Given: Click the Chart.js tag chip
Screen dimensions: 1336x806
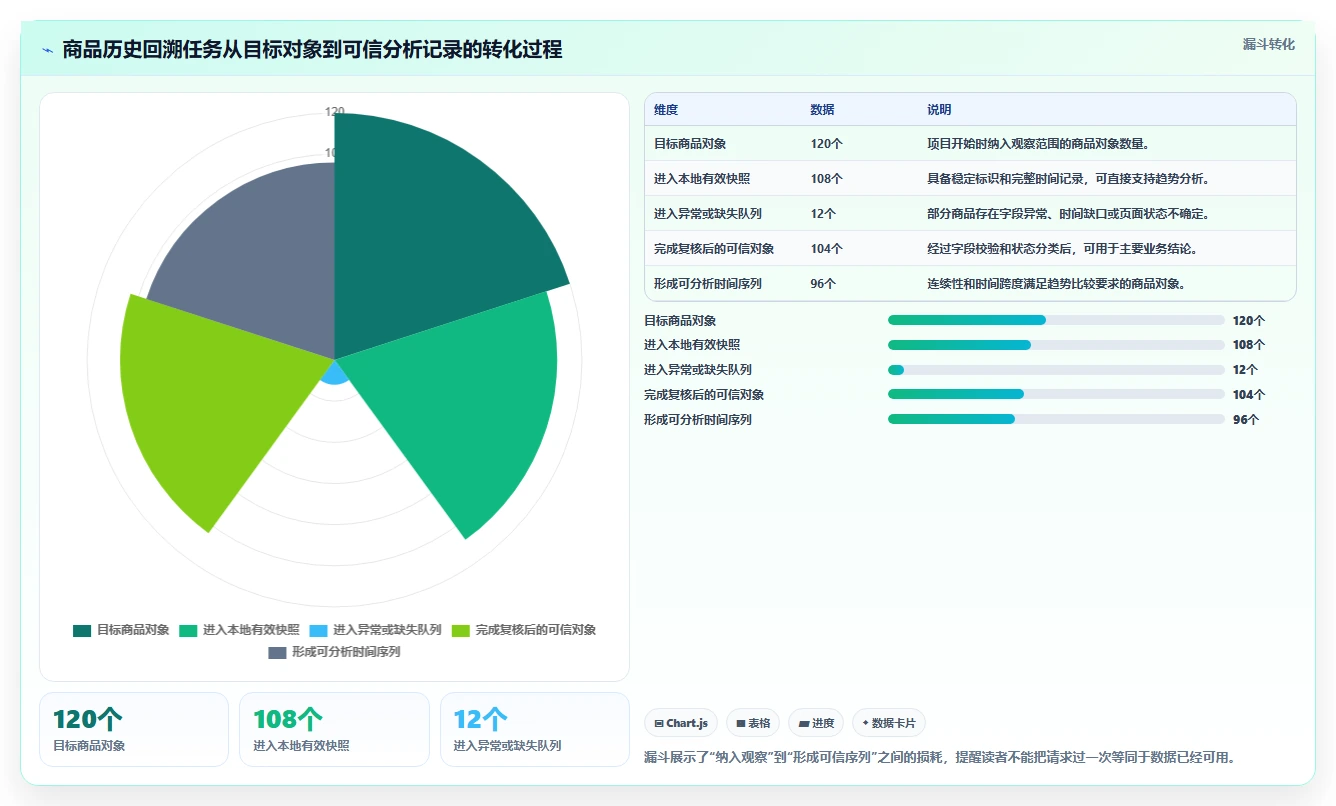Looking at the screenshot, I should click(x=681, y=723).
